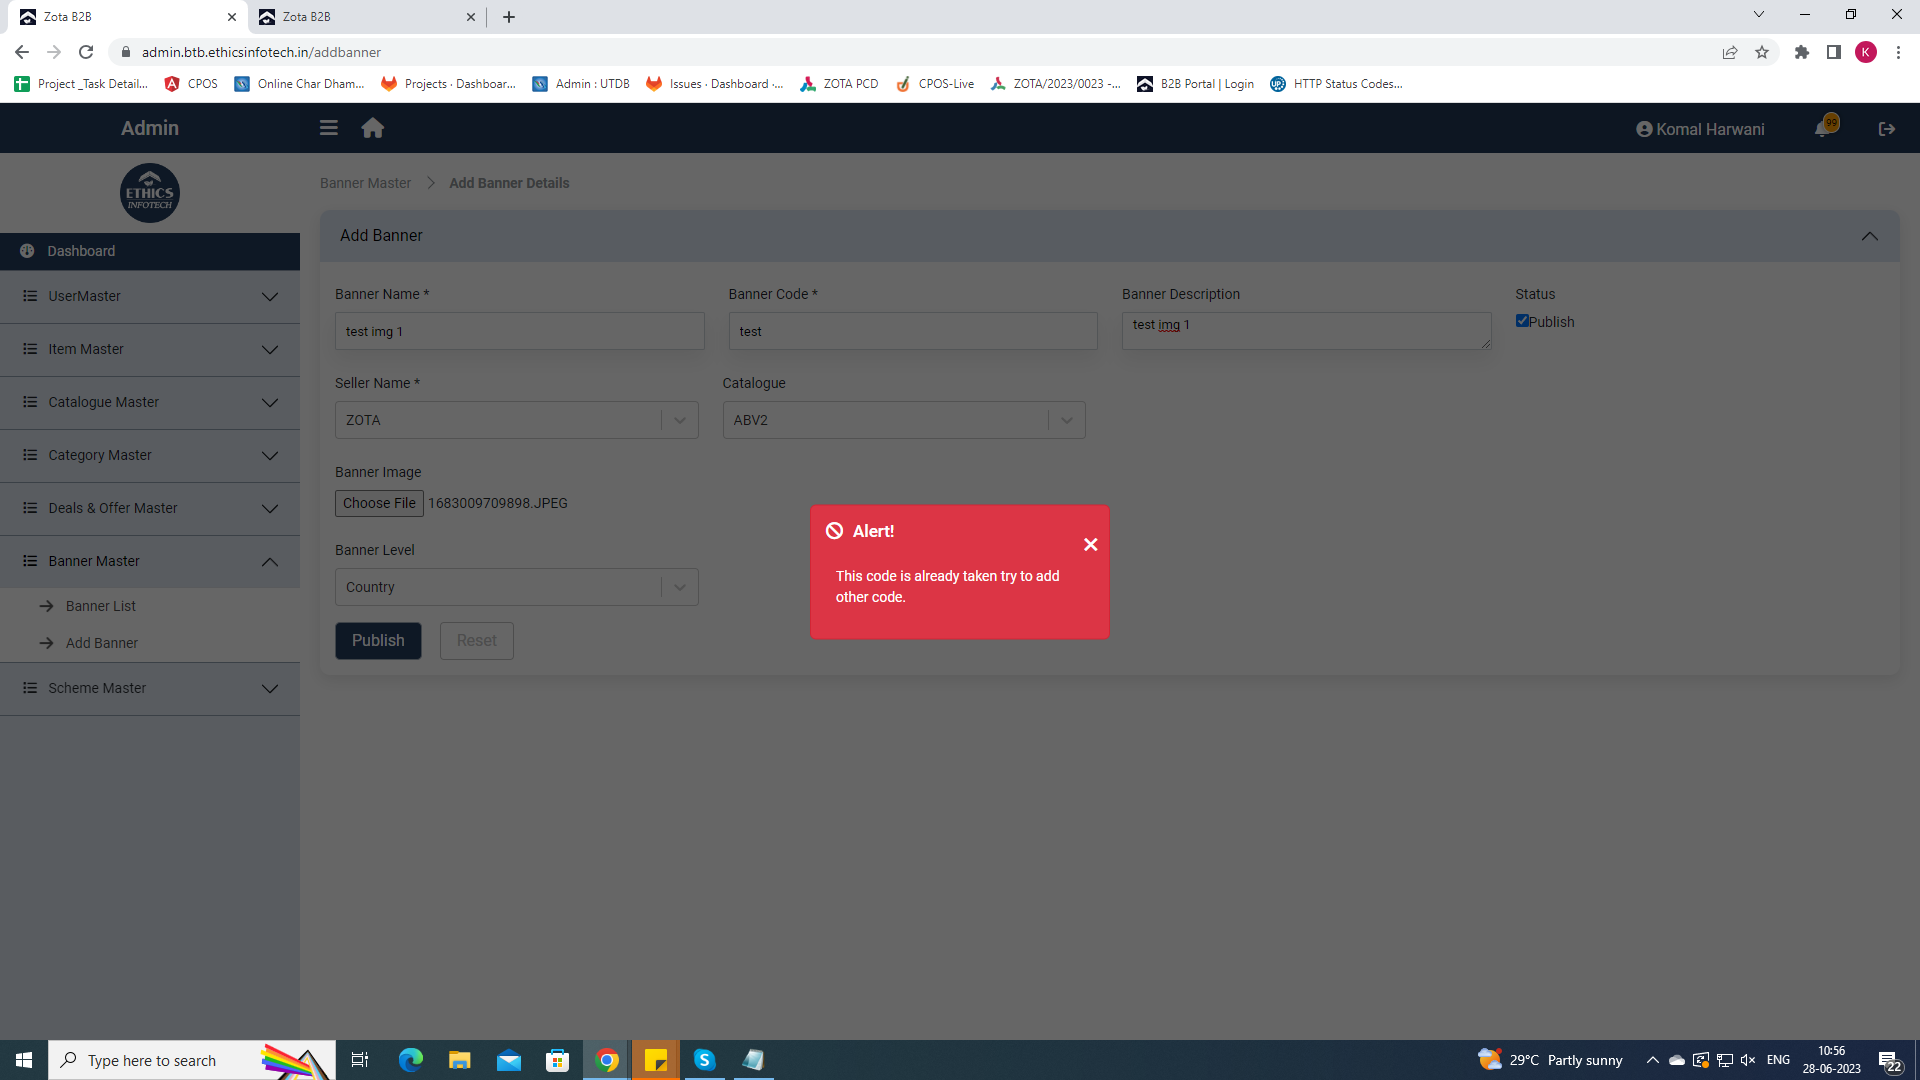Open Banner List in sidebar

click(101, 606)
